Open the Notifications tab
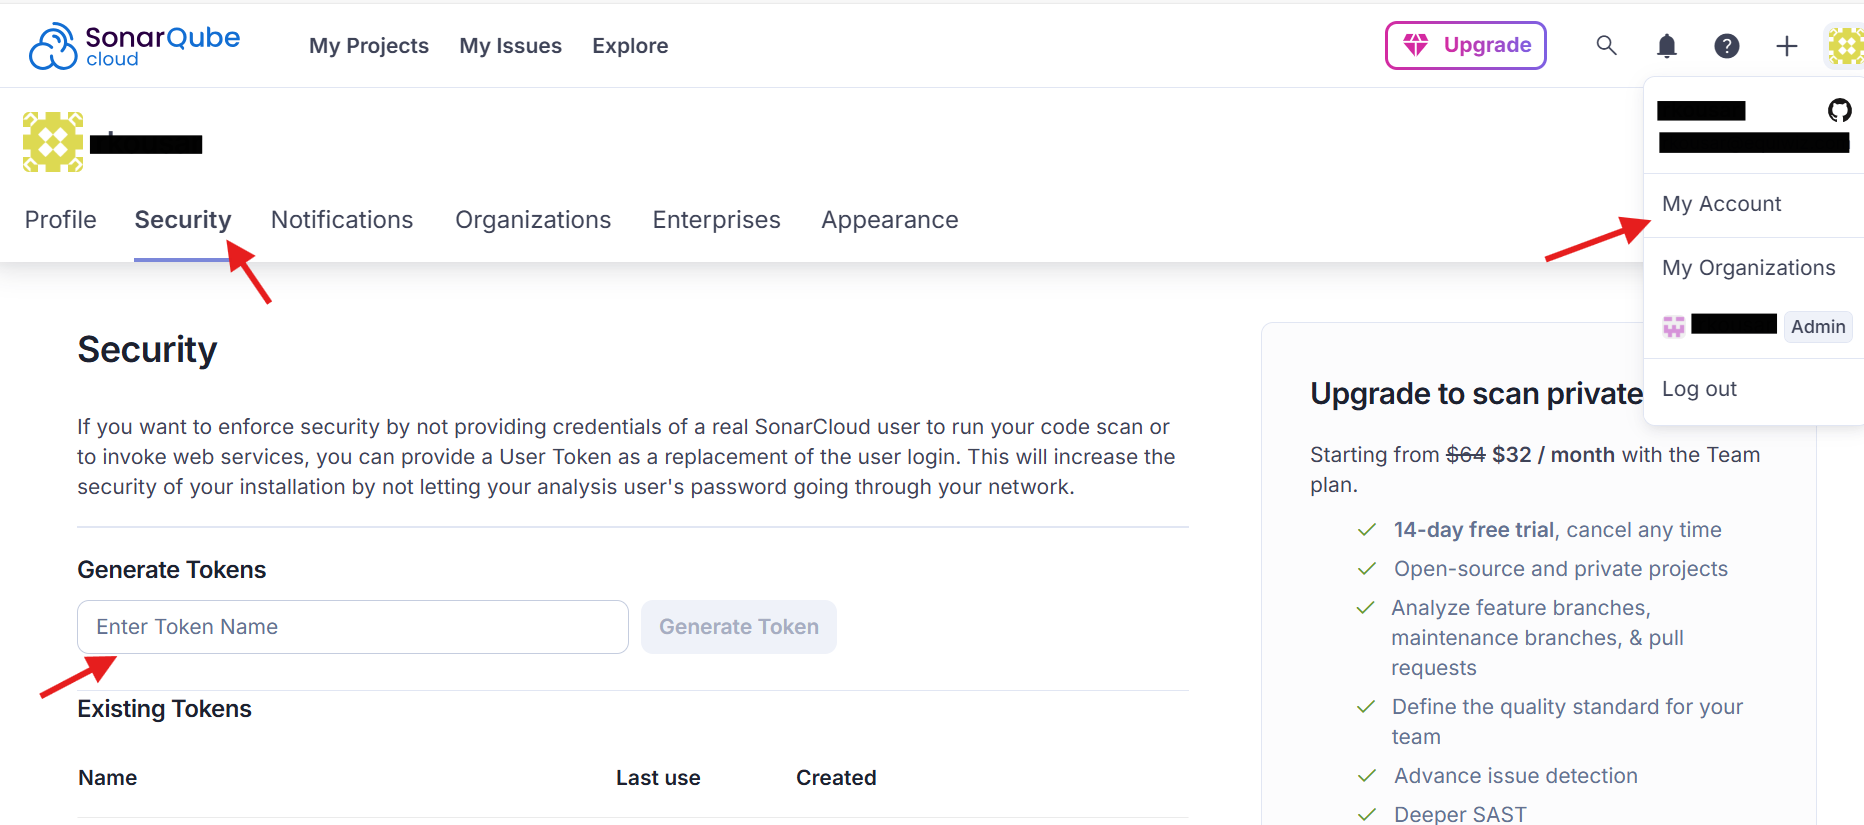This screenshot has width=1864, height=825. [x=342, y=220]
